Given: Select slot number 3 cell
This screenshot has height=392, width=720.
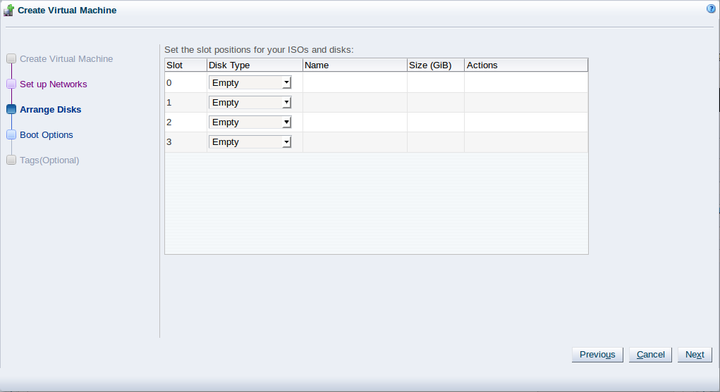Looking at the screenshot, I should pos(186,142).
